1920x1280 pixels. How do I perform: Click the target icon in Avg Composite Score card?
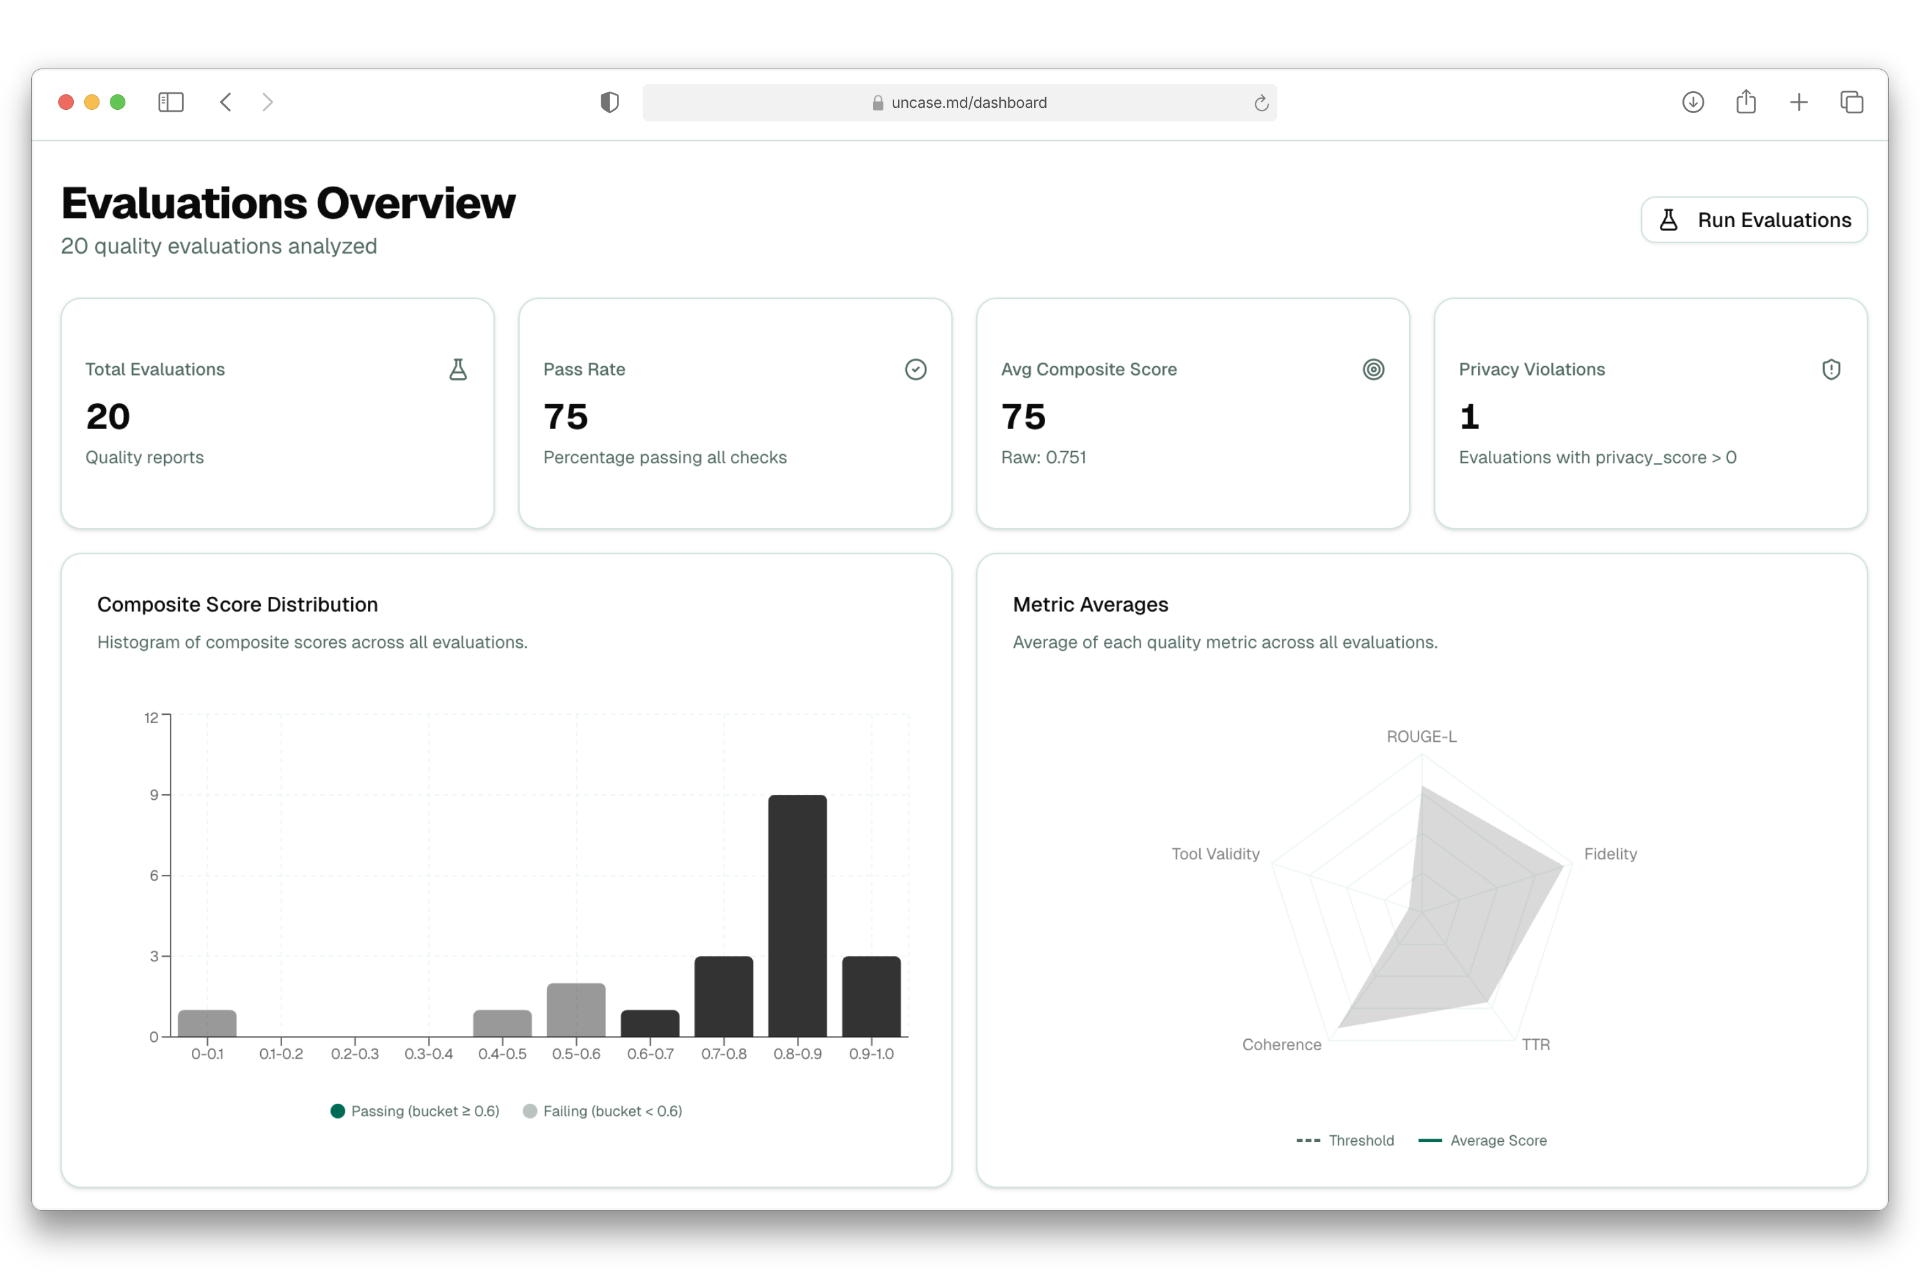(x=1373, y=370)
